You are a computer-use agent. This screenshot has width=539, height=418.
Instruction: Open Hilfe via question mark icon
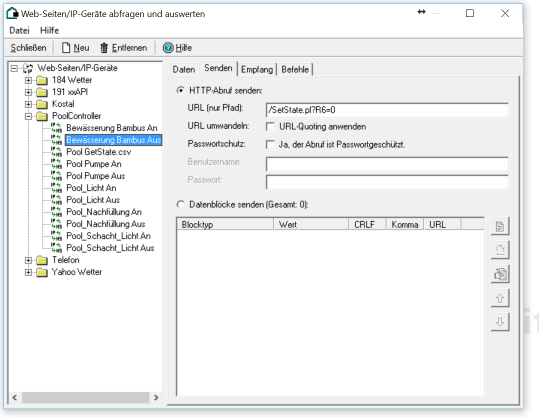[168, 48]
